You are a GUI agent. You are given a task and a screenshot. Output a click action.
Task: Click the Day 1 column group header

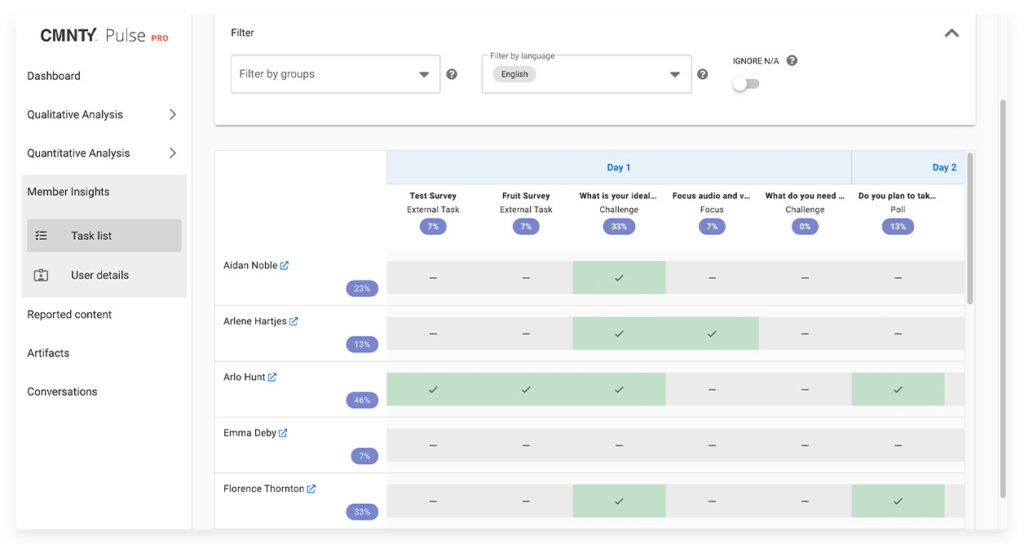coord(618,167)
